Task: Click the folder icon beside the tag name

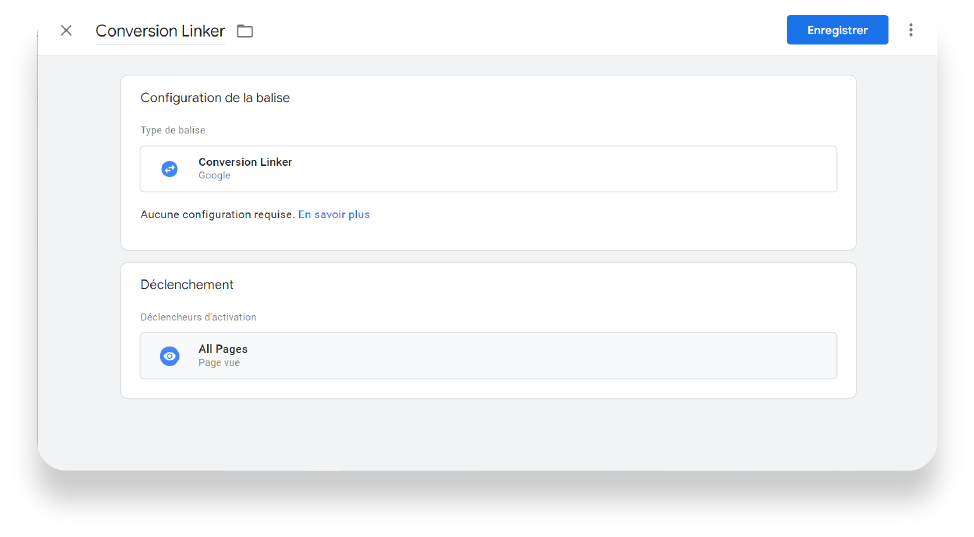Action: 245,31
